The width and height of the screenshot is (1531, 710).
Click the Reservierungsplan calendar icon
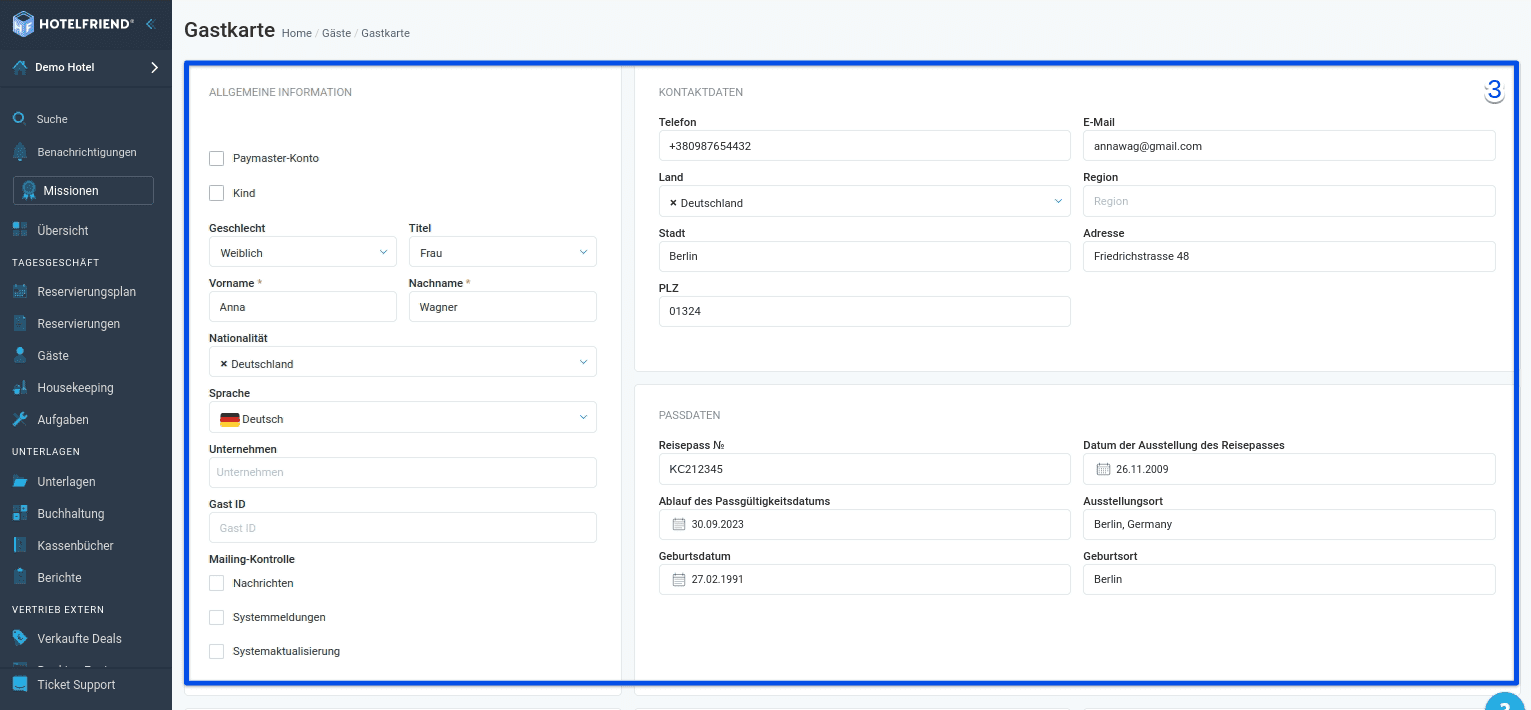point(20,292)
